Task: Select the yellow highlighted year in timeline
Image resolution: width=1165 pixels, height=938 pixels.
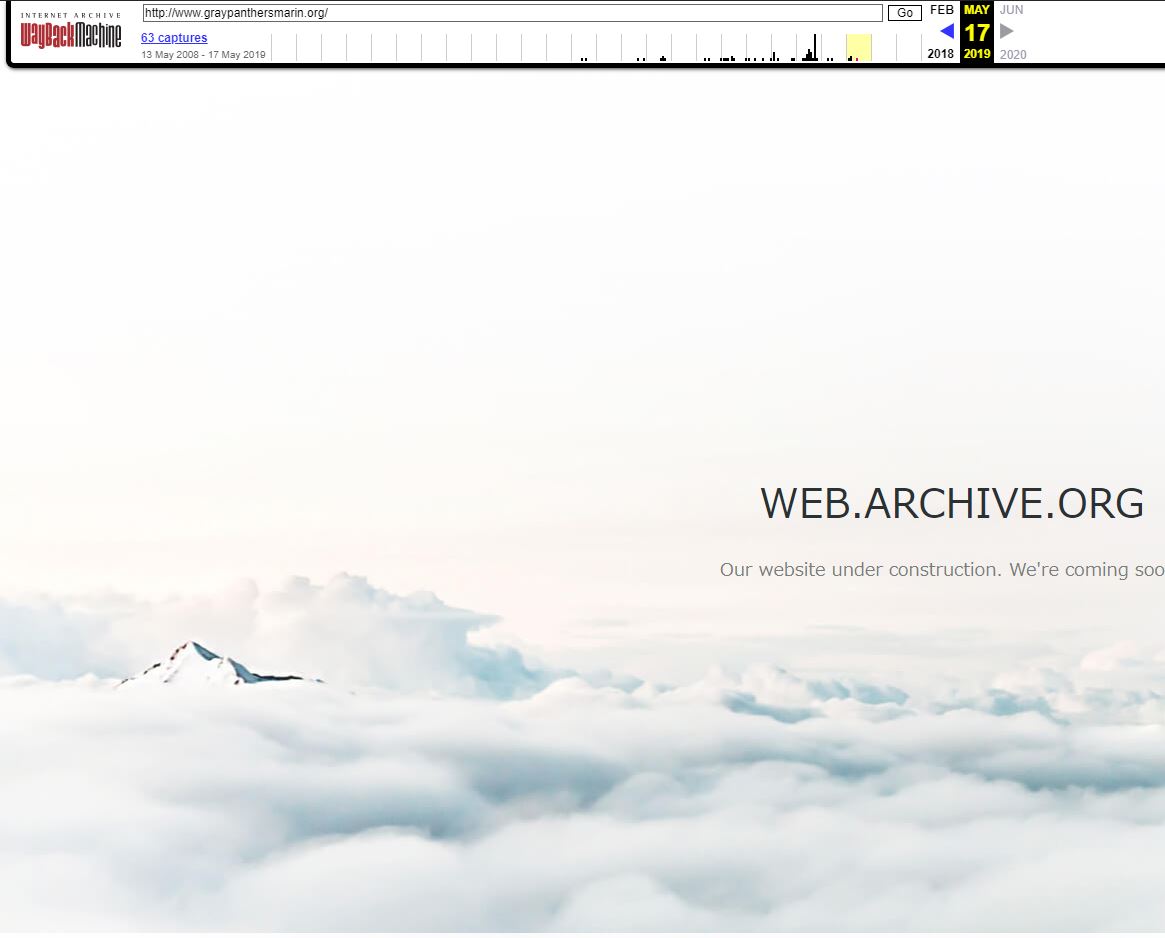Action: [x=858, y=47]
